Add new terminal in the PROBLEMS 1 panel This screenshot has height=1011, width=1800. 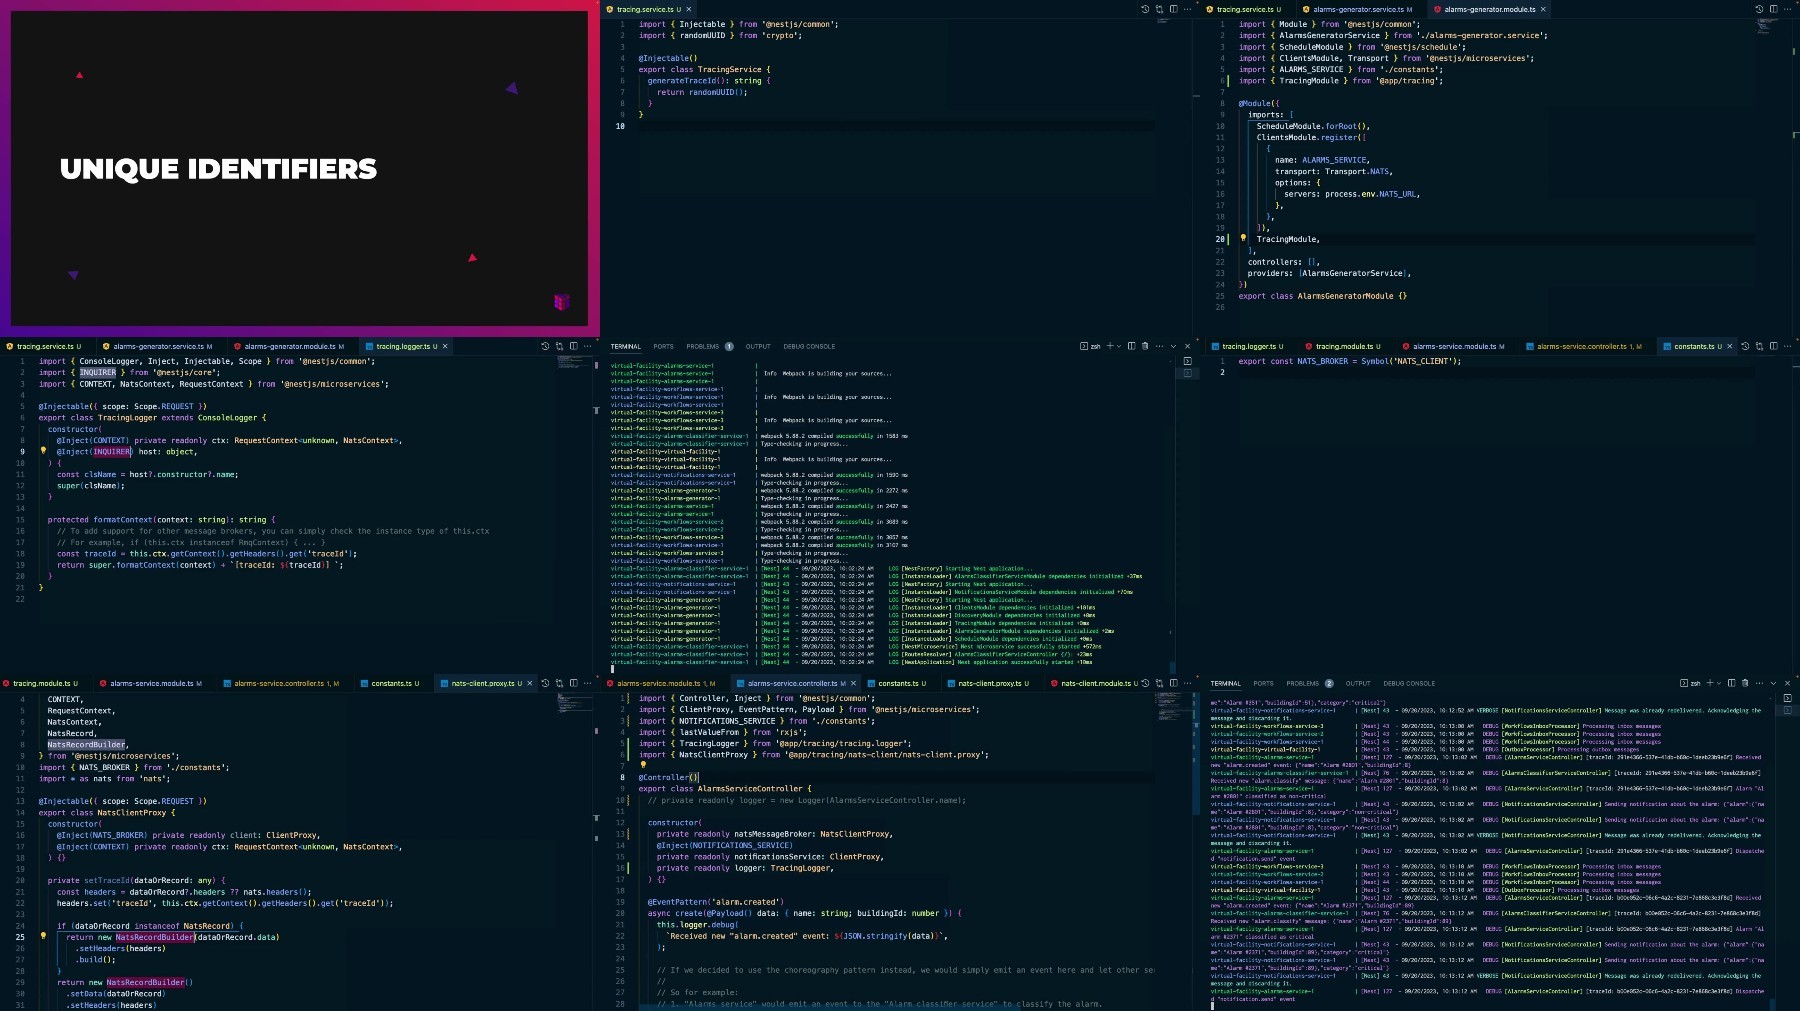1109,346
